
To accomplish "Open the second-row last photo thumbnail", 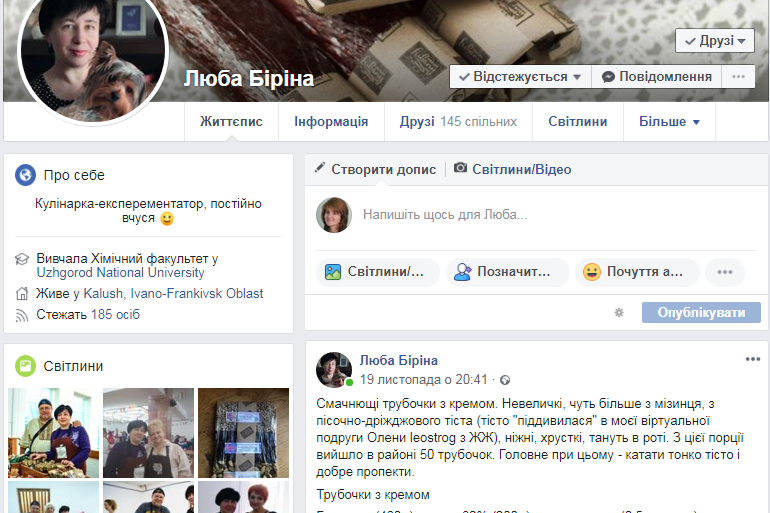I will tap(244, 497).
